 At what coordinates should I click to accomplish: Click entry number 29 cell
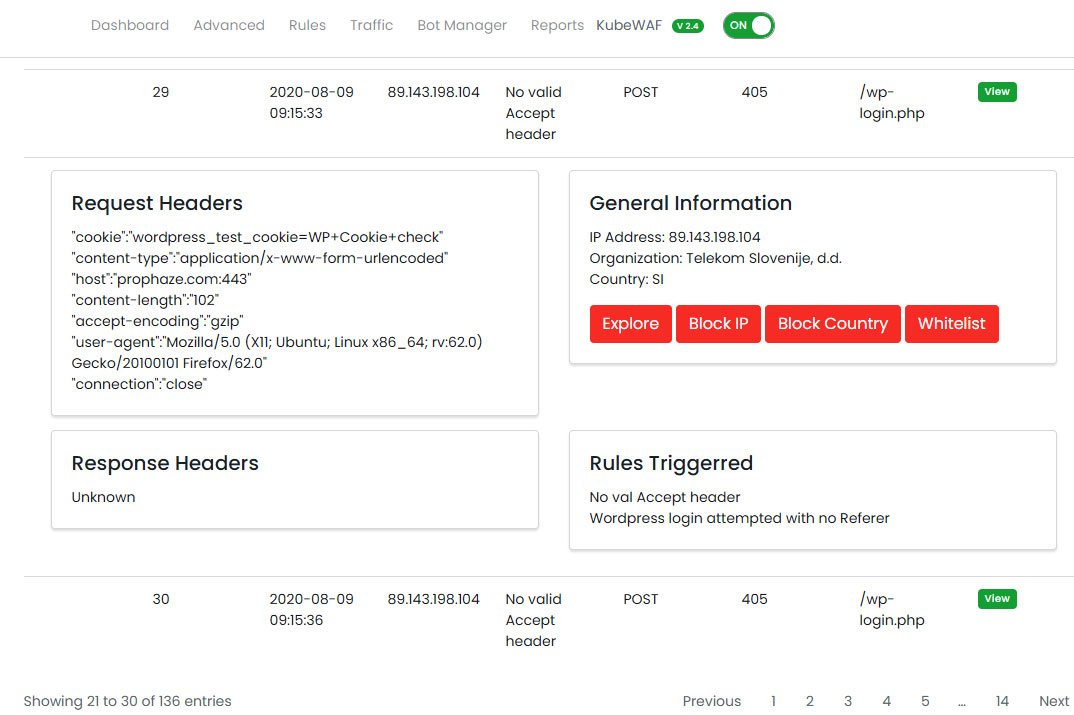[161, 92]
